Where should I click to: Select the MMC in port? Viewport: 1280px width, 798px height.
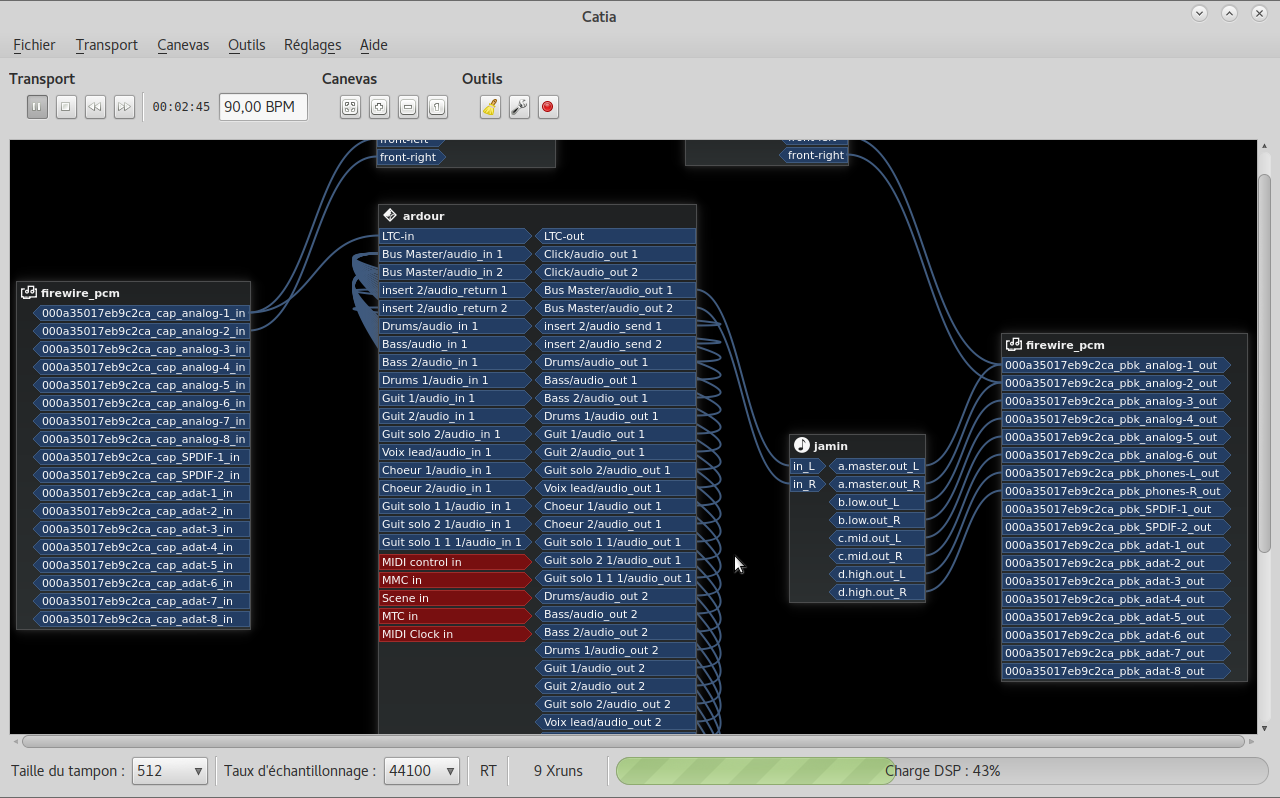[x=455, y=580]
